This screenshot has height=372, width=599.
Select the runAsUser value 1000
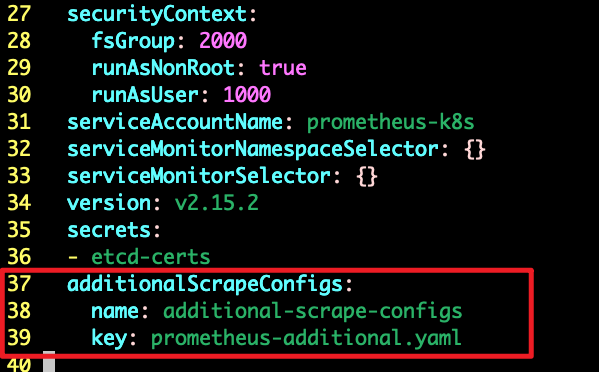pyautogui.click(x=247, y=94)
